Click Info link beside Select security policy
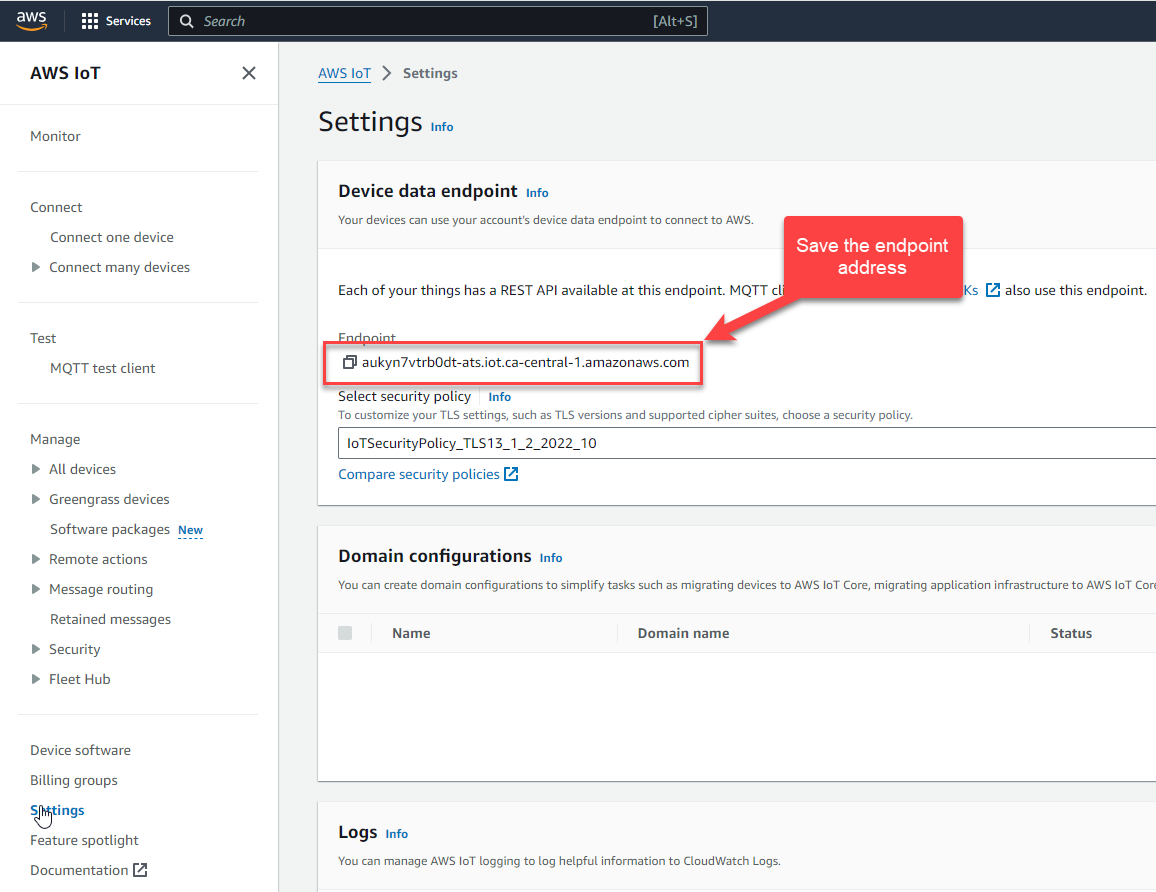This screenshot has width=1156, height=892. pos(499,397)
